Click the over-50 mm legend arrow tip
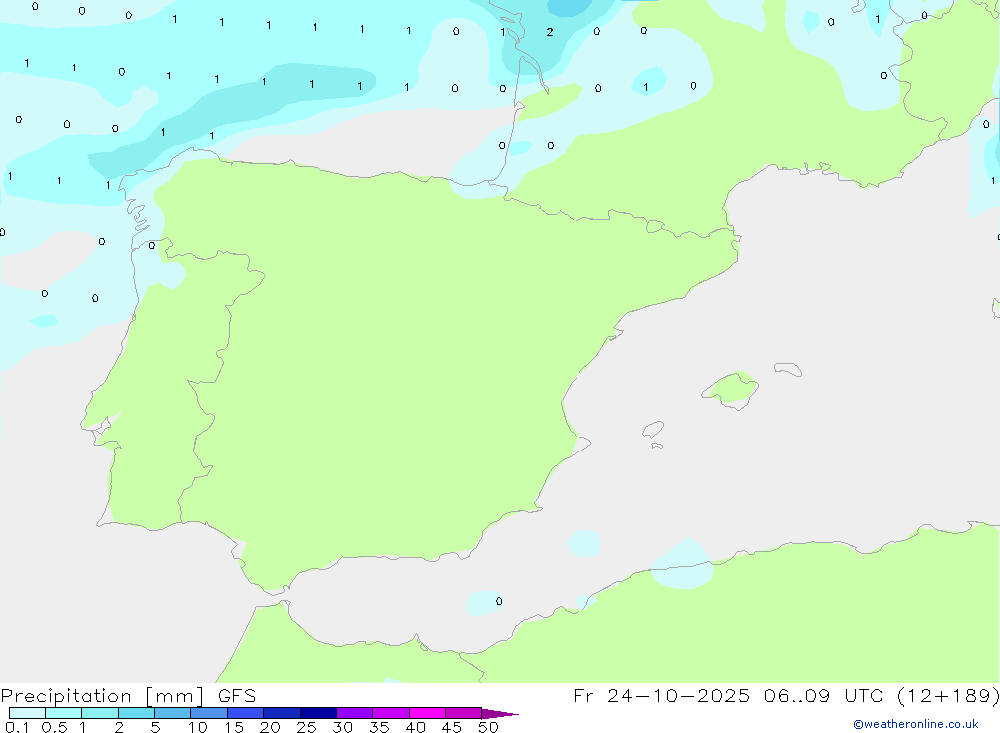Viewport: 1000px width, 733px height. pyautogui.click(x=500, y=713)
